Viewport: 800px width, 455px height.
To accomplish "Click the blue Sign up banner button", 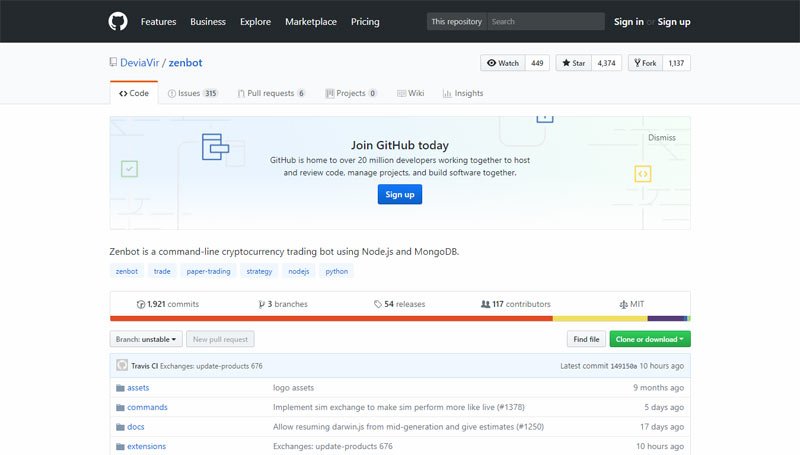I will pyautogui.click(x=399, y=194).
